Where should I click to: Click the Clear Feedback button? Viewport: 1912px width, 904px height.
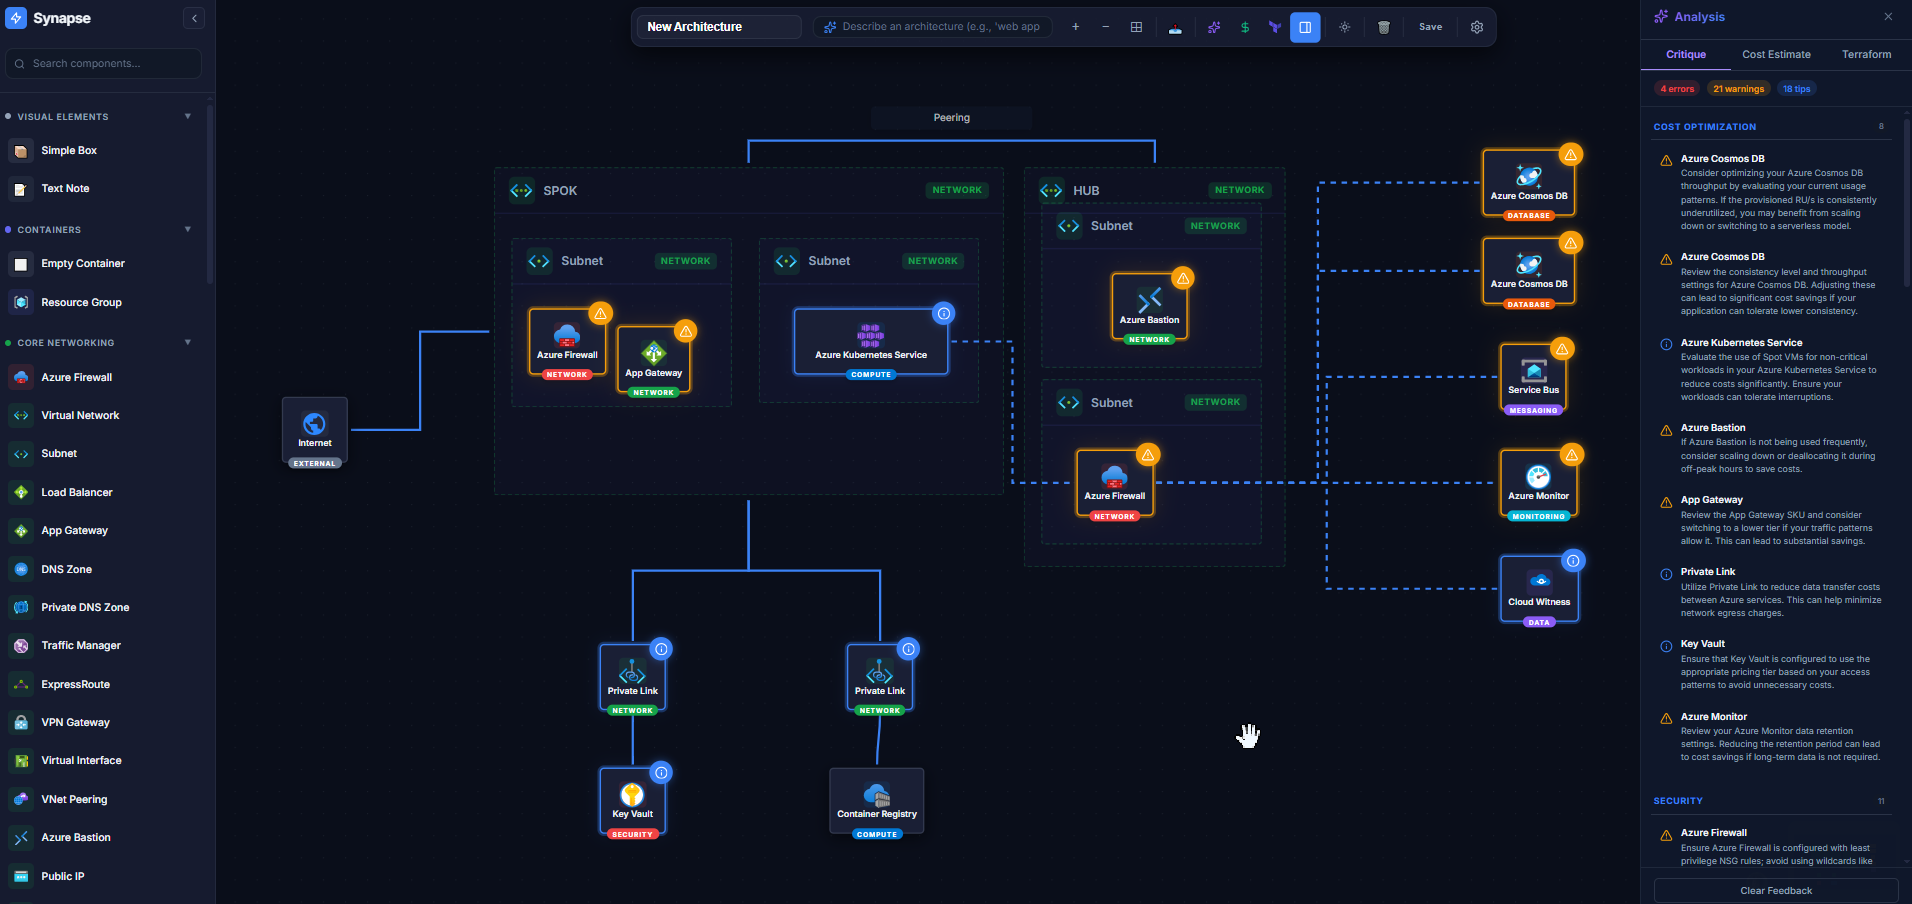point(1775,890)
